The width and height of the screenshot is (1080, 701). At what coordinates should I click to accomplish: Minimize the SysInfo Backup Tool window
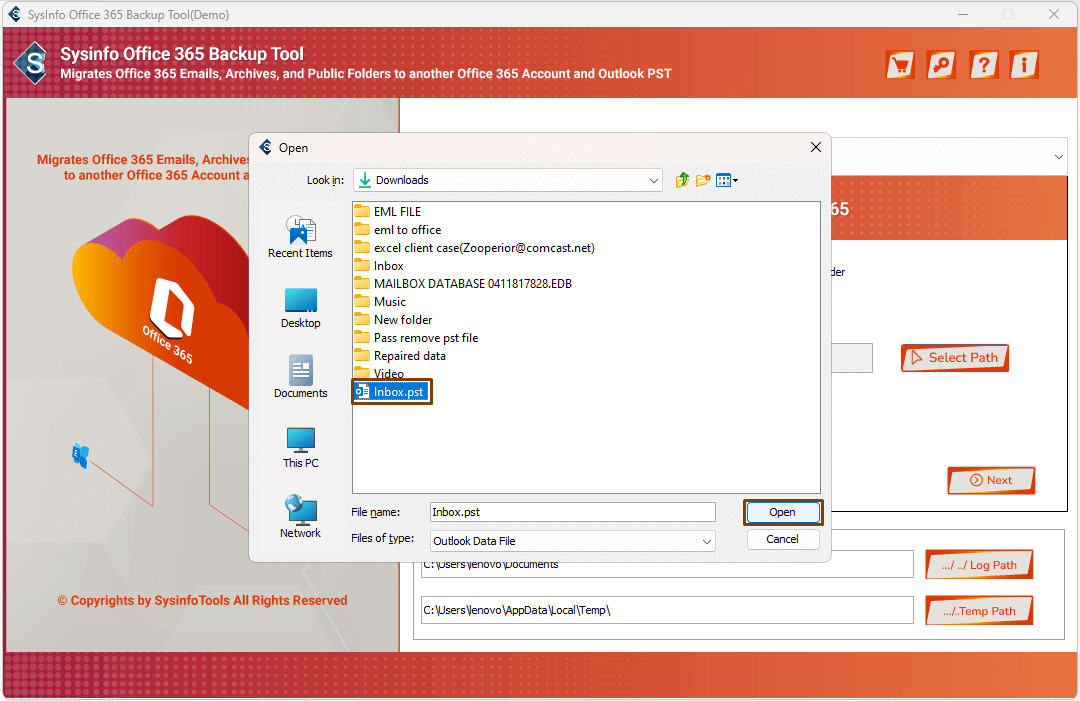[x=963, y=14]
